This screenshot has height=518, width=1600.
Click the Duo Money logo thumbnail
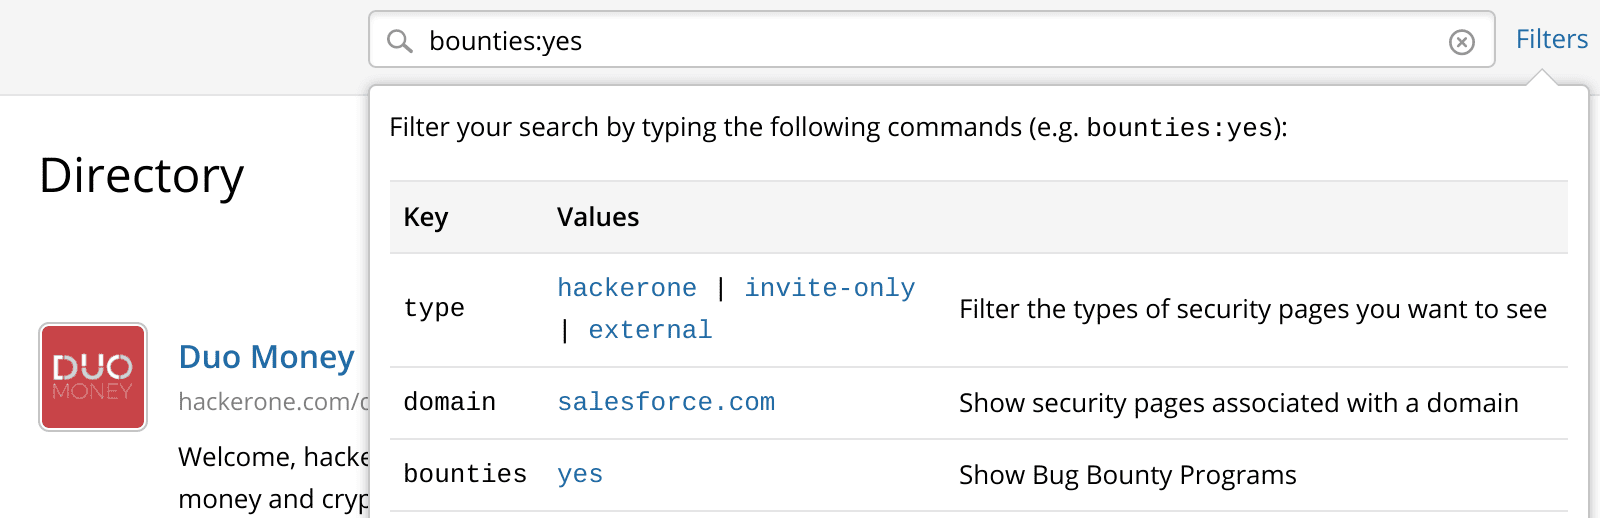93,377
